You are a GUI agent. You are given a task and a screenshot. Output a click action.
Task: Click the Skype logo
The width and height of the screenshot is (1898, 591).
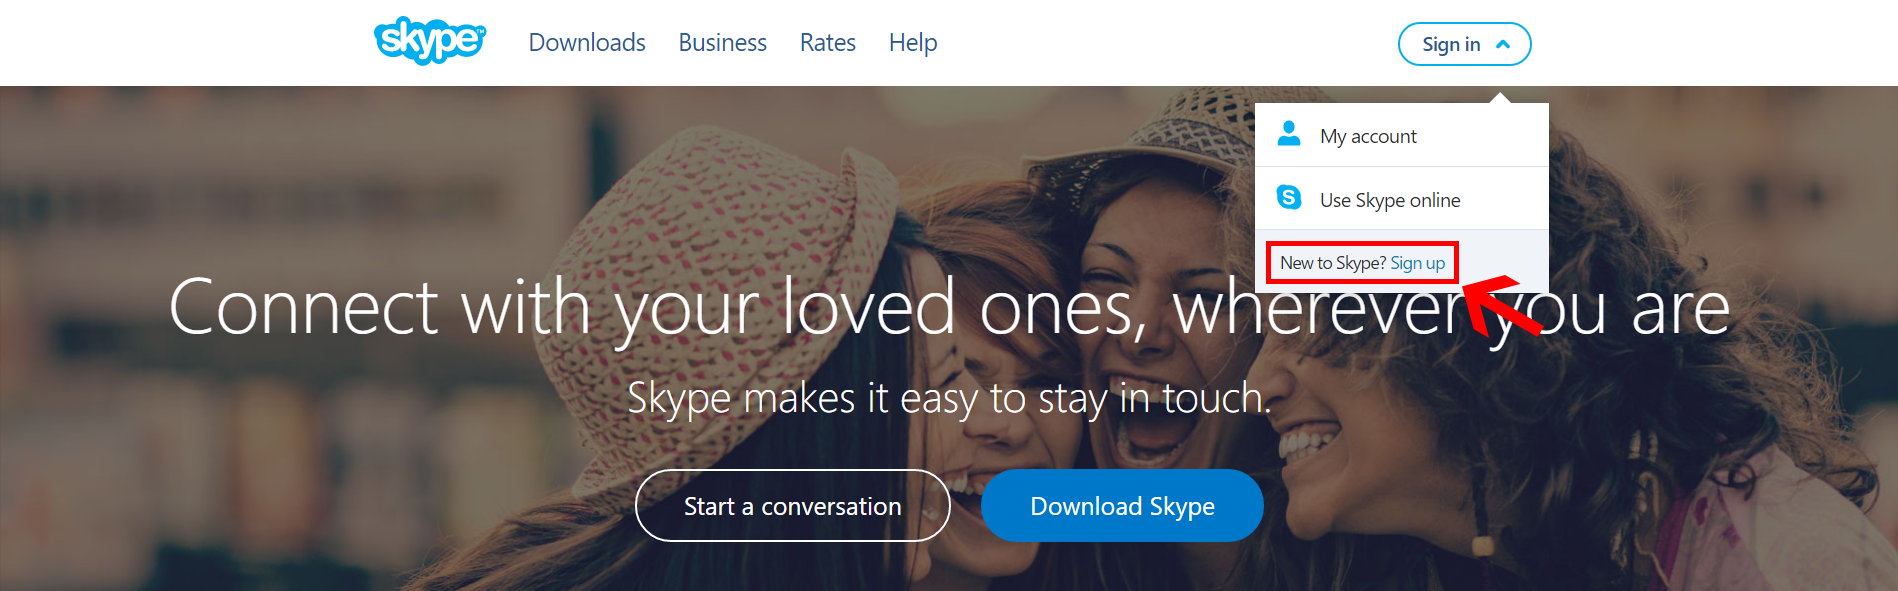430,41
